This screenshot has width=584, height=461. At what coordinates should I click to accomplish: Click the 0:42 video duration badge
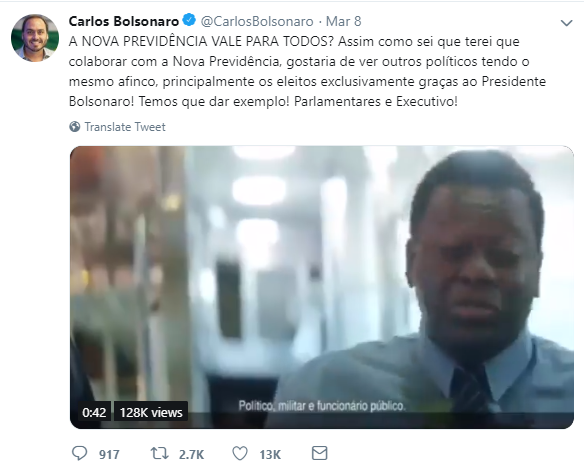[94, 412]
